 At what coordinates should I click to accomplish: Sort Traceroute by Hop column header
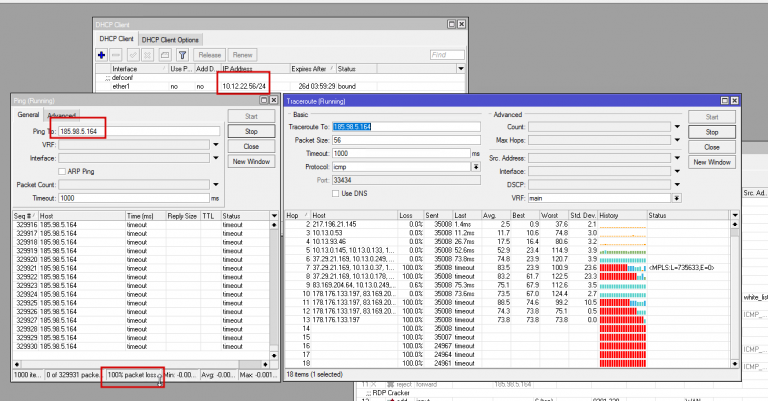(x=297, y=215)
